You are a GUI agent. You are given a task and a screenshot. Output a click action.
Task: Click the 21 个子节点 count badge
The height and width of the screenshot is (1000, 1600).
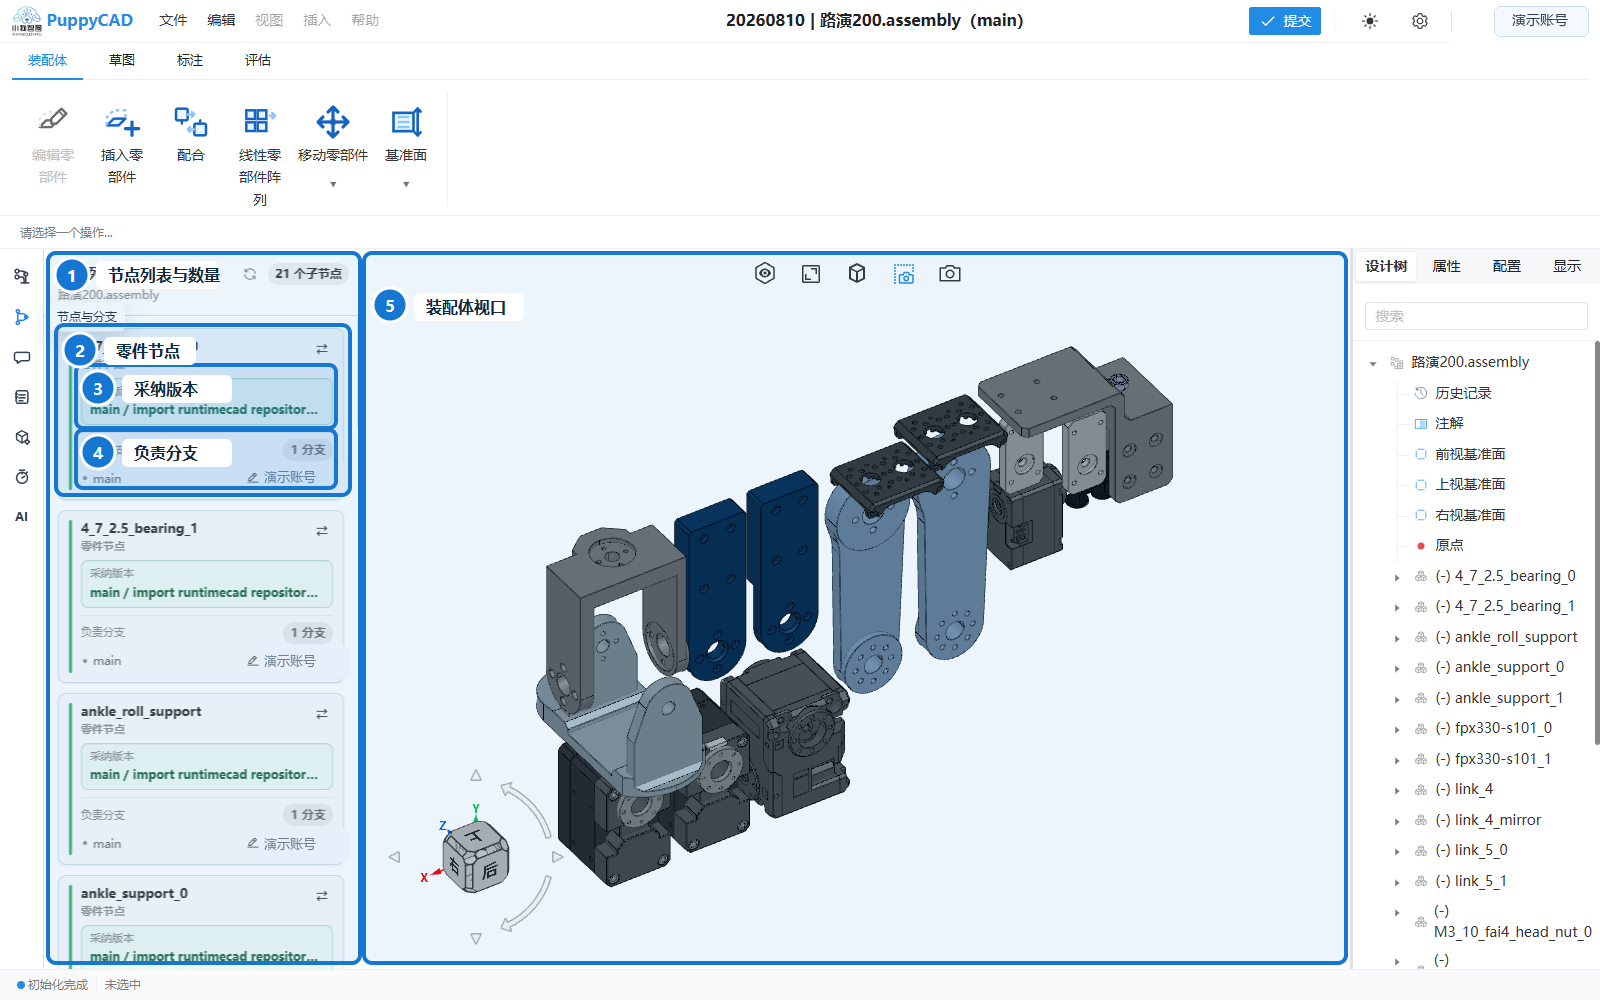(x=308, y=274)
